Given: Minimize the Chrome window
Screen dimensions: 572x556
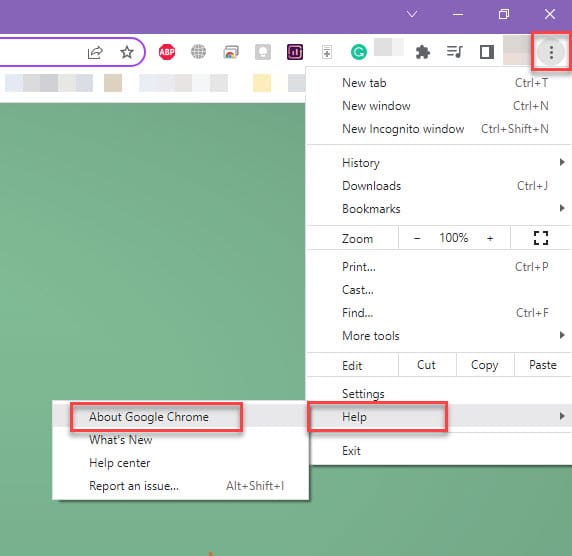Looking at the screenshot, I should point(458,15).
